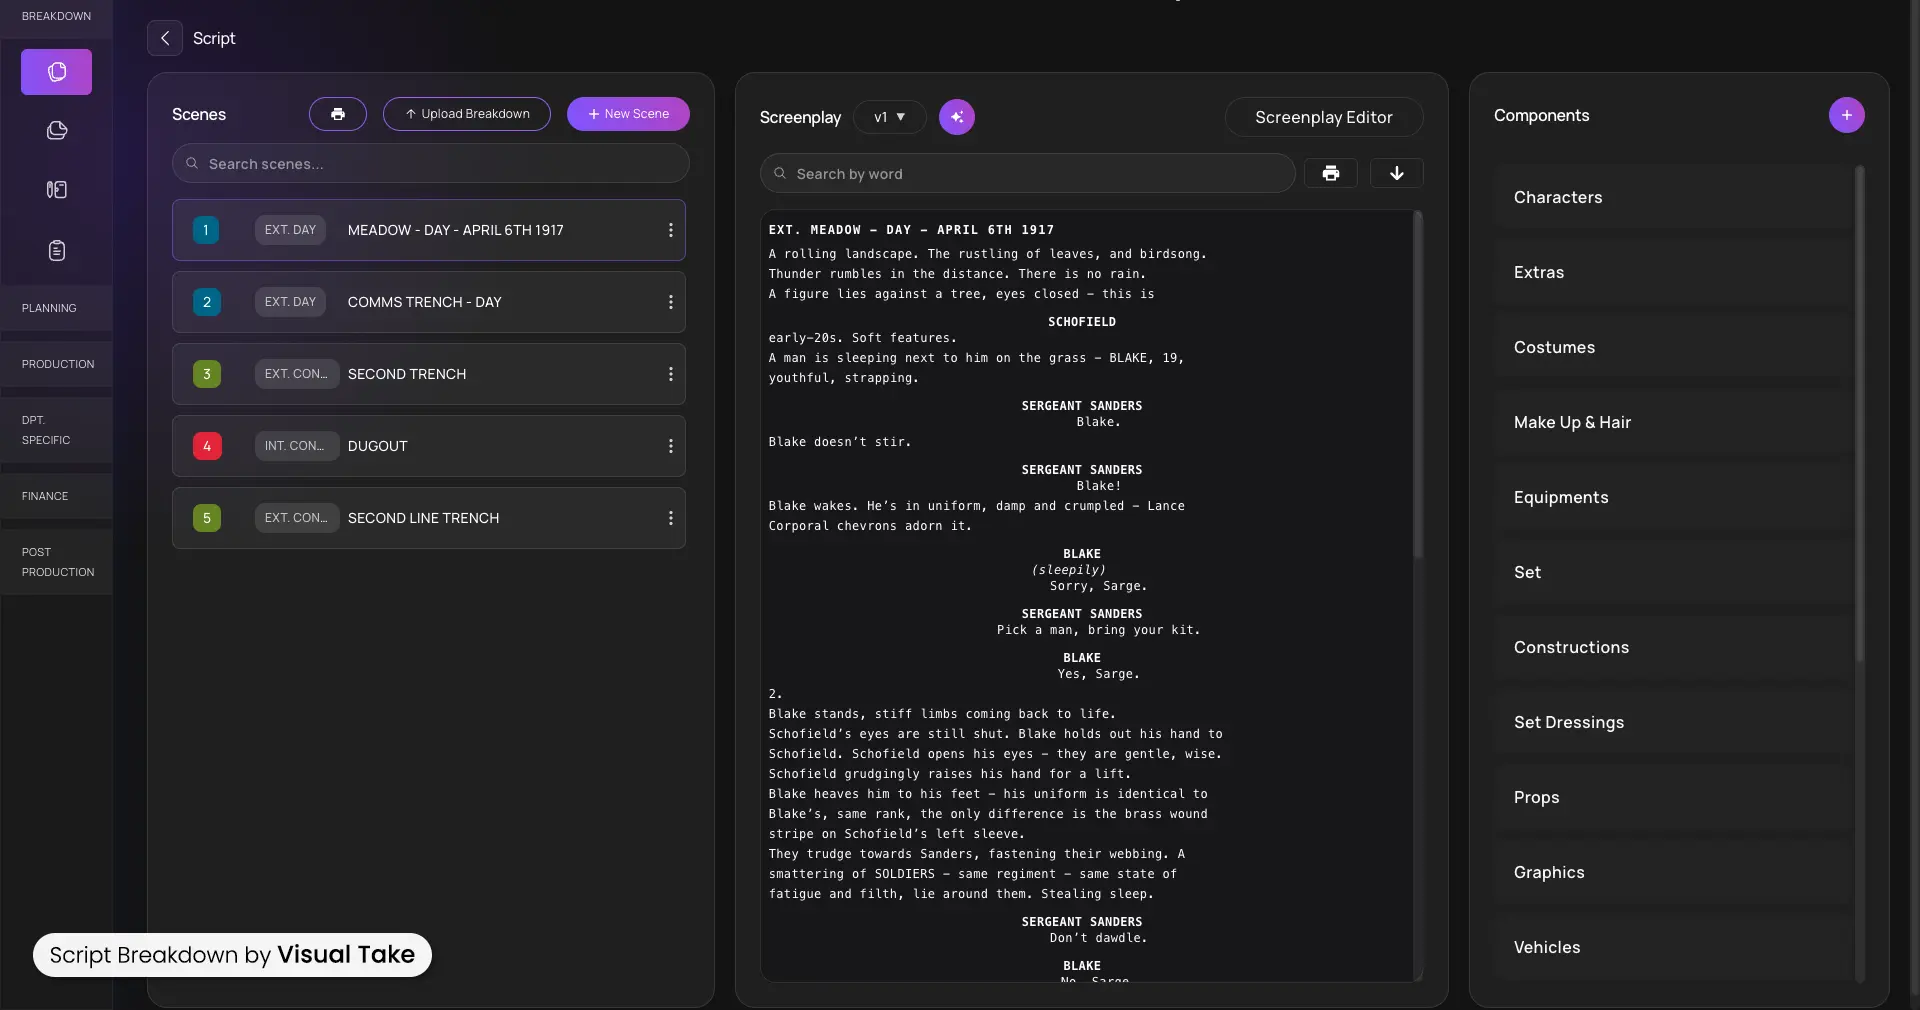Open the Reports clipboard sidebar icon

(55, 250)
